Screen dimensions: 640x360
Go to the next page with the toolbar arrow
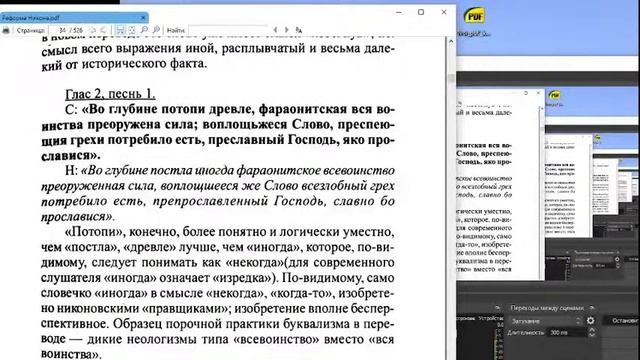(103, 30)
